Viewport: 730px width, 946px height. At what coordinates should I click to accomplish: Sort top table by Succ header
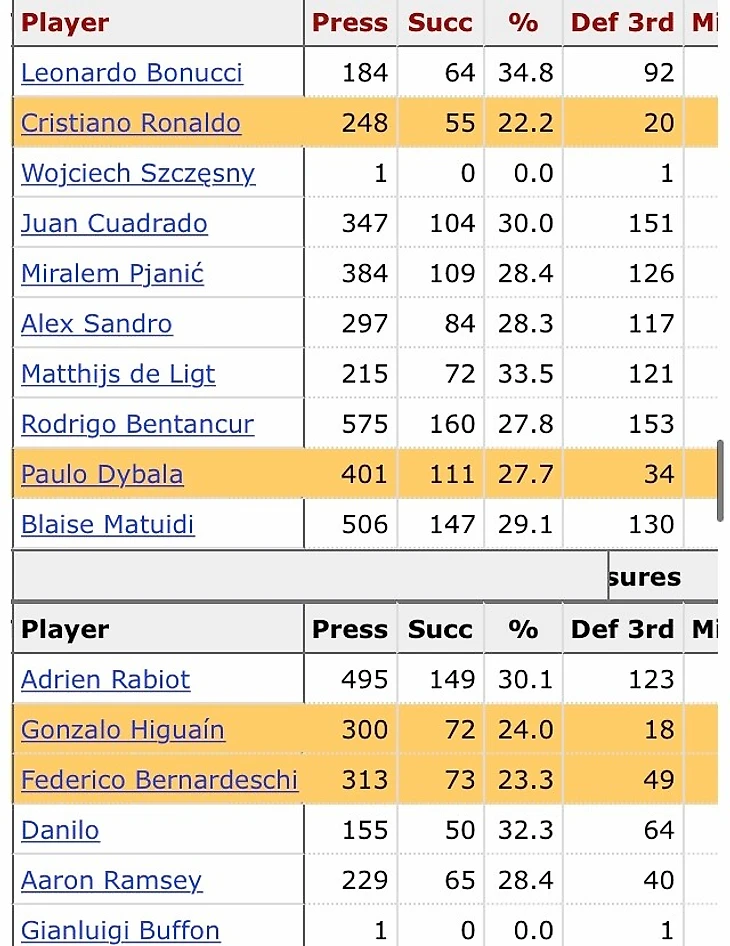[x=440, y=22]
